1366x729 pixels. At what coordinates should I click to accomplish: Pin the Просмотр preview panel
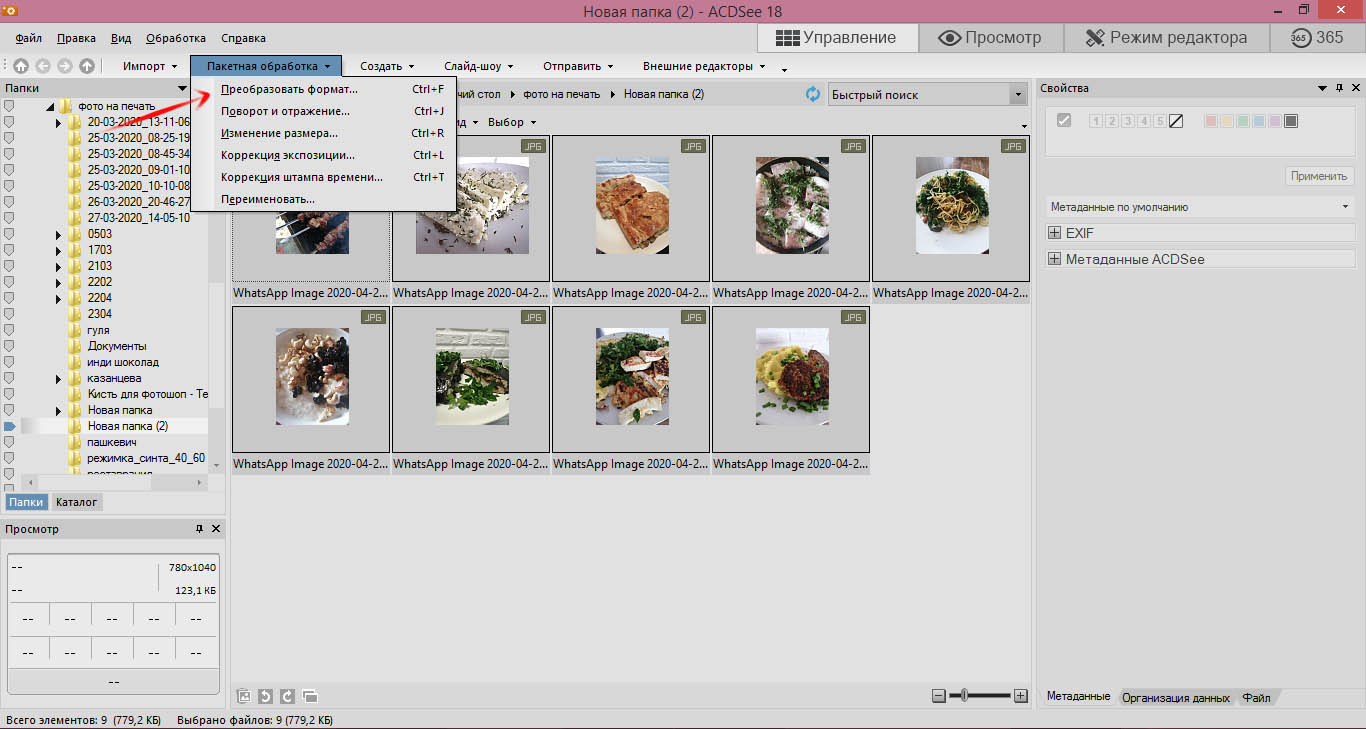point(200,528)
